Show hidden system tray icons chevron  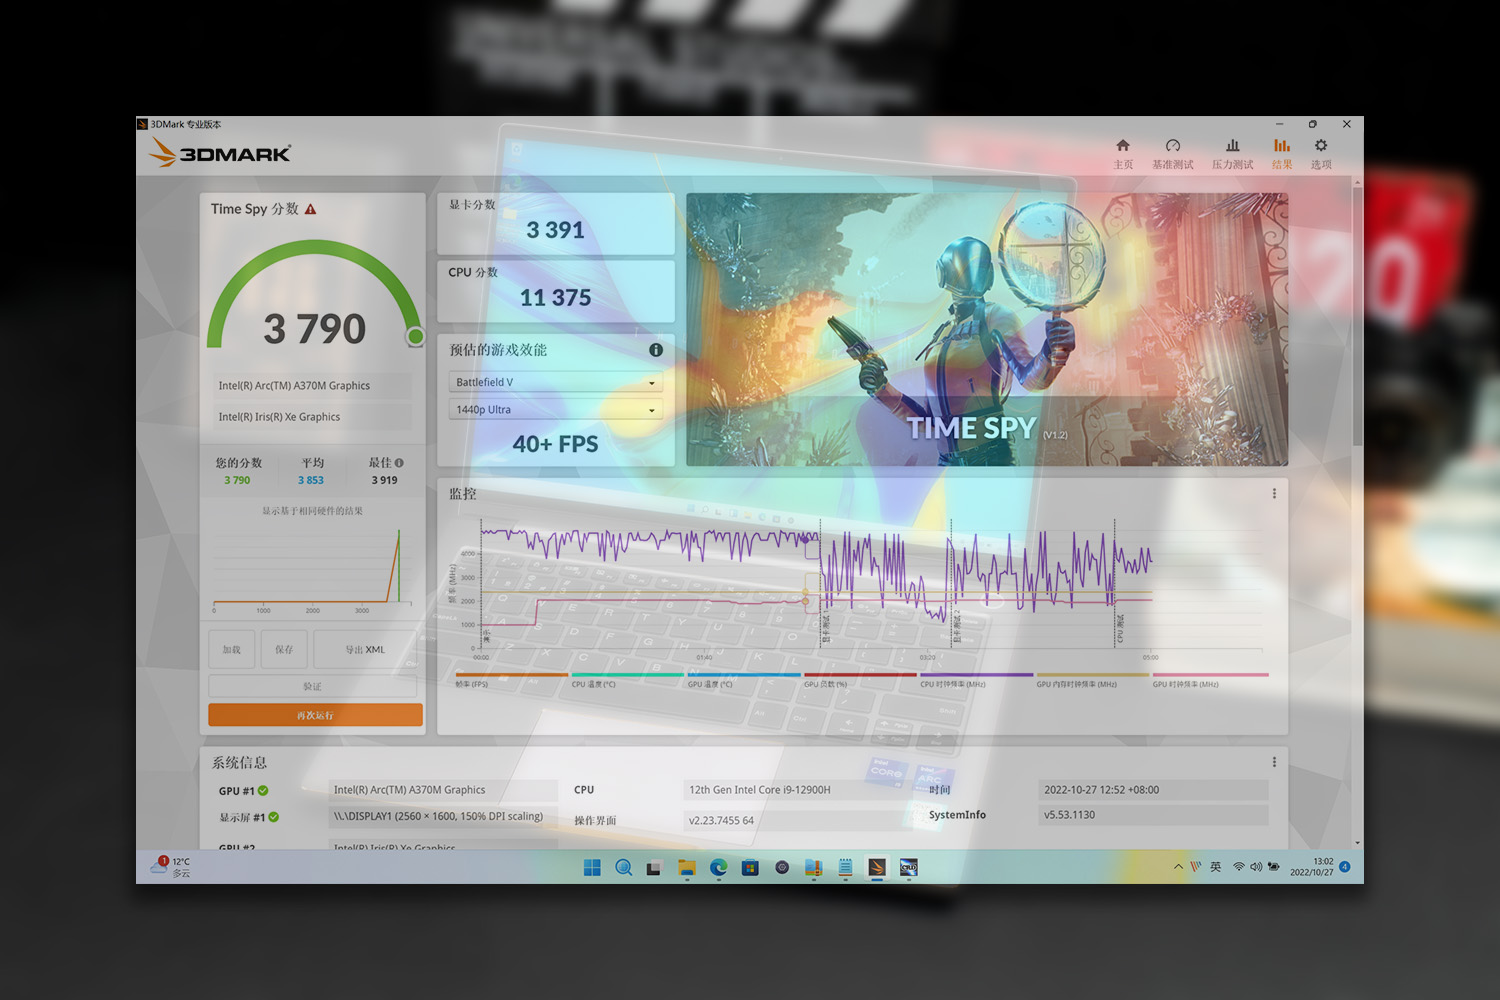(x=1178, y=867)
